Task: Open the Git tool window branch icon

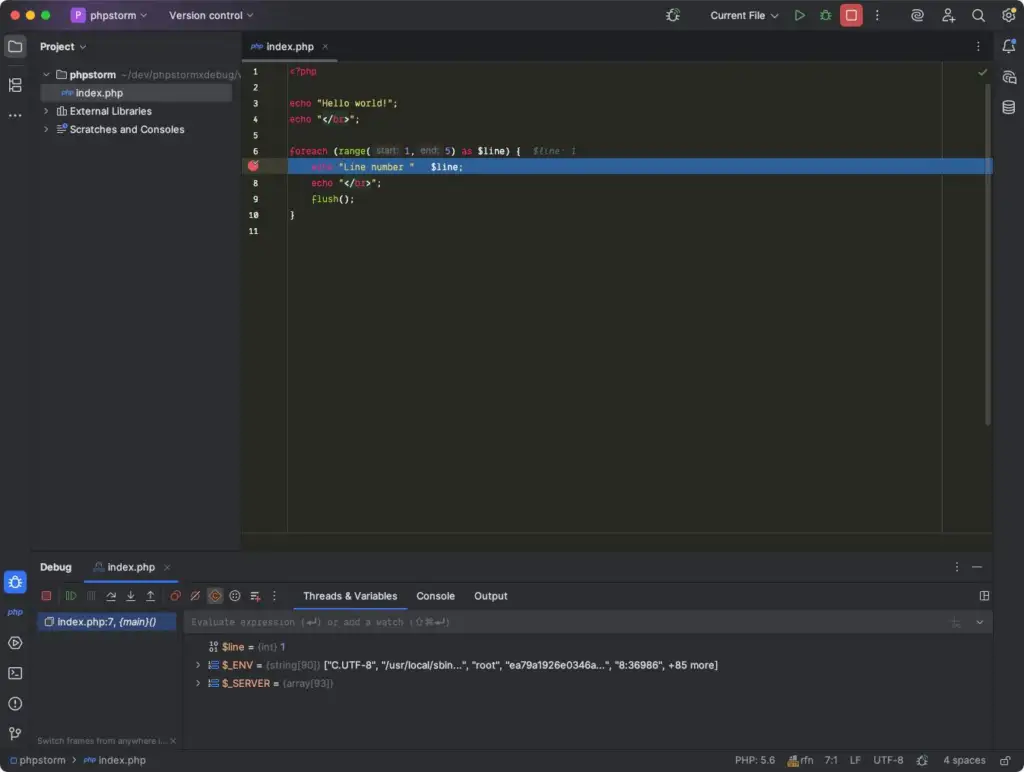Action: click(x=15, y=733)
